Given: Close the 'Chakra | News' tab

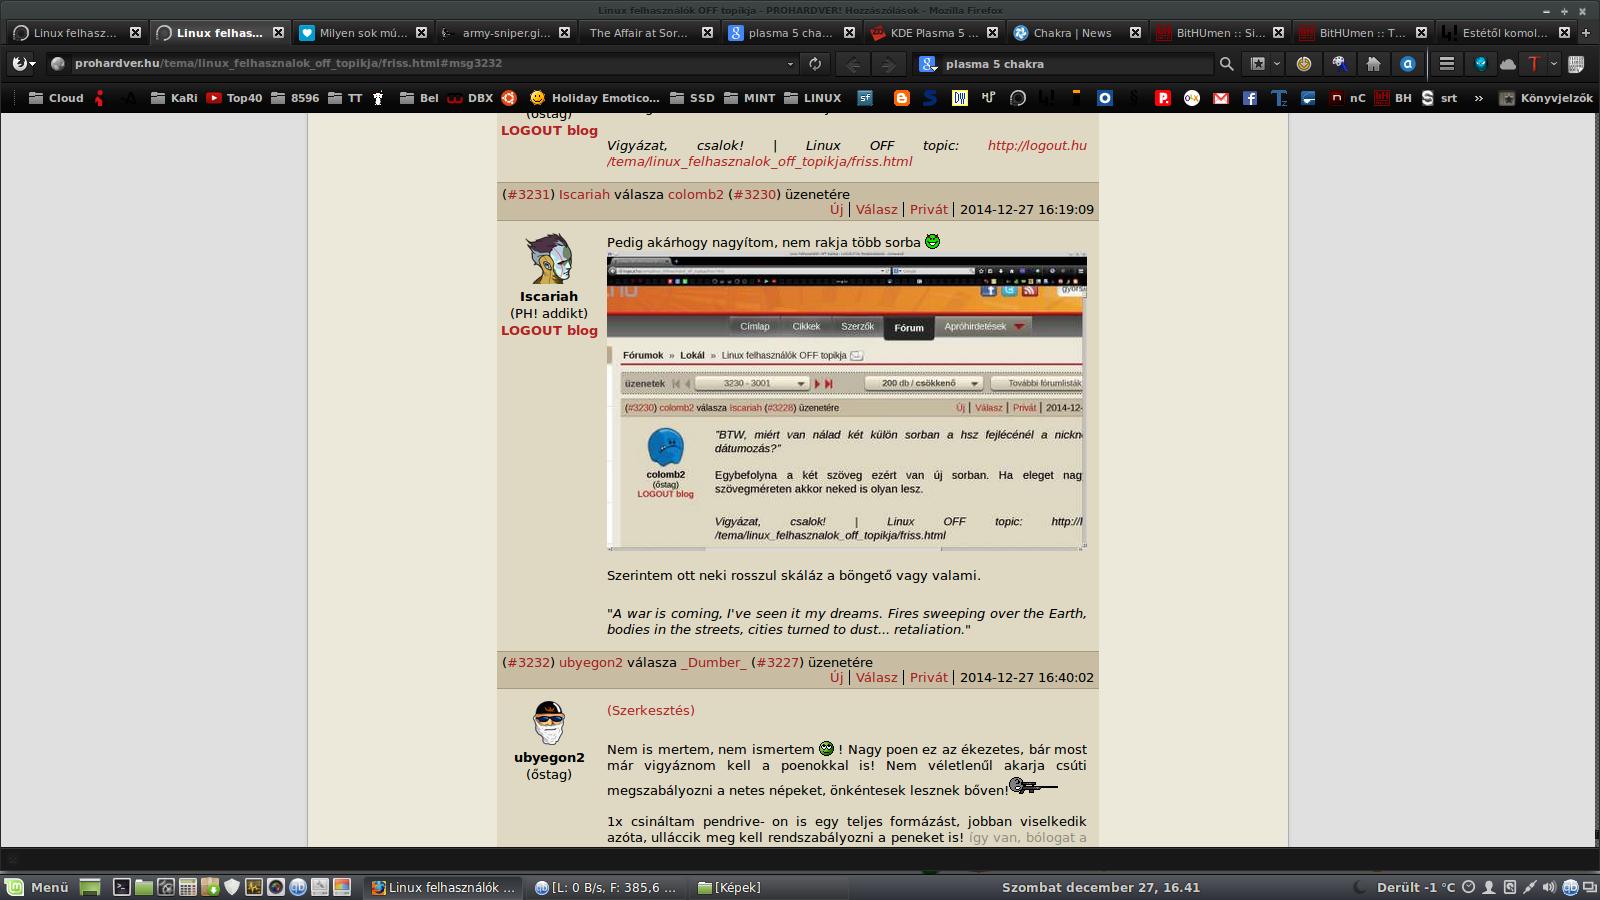Looking at the screenshot, I should pyautogui.click(x=1135, y=33).
